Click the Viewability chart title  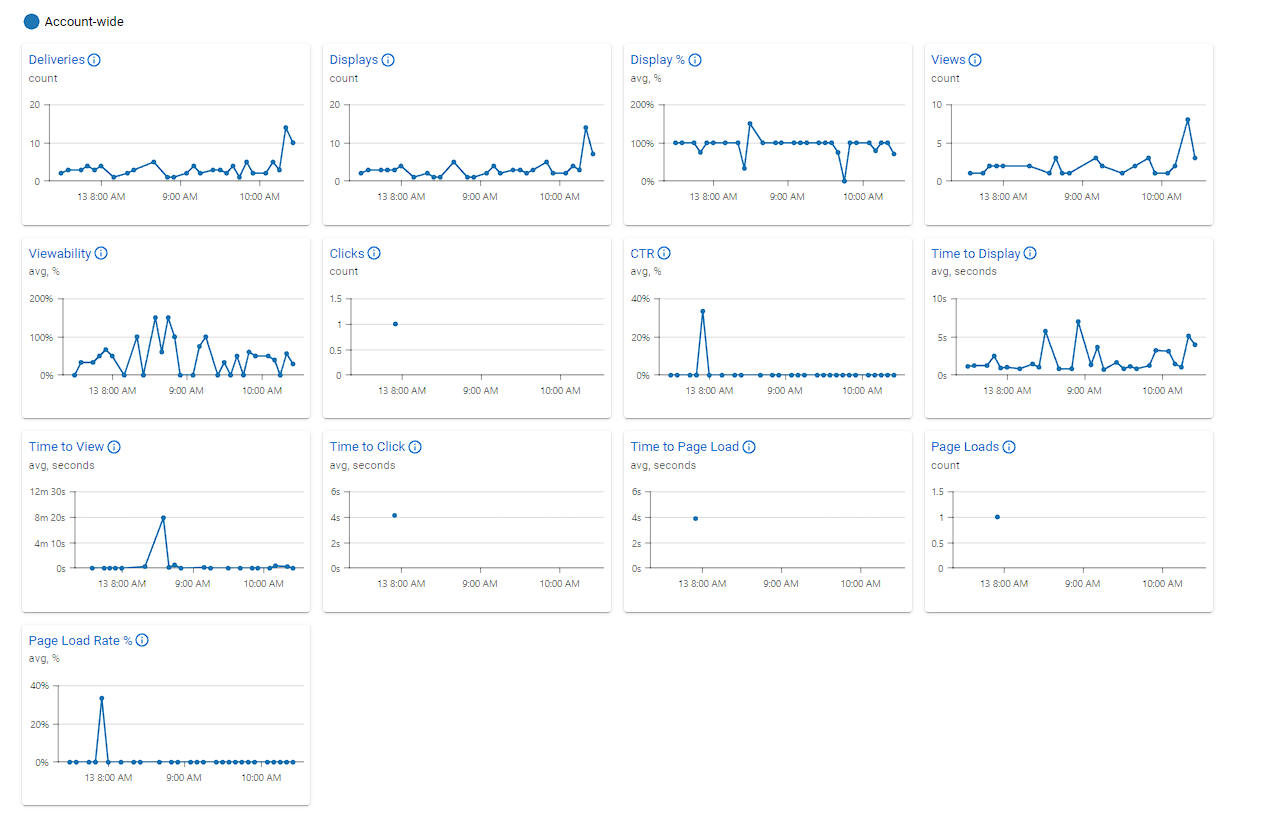click(60, 253)
